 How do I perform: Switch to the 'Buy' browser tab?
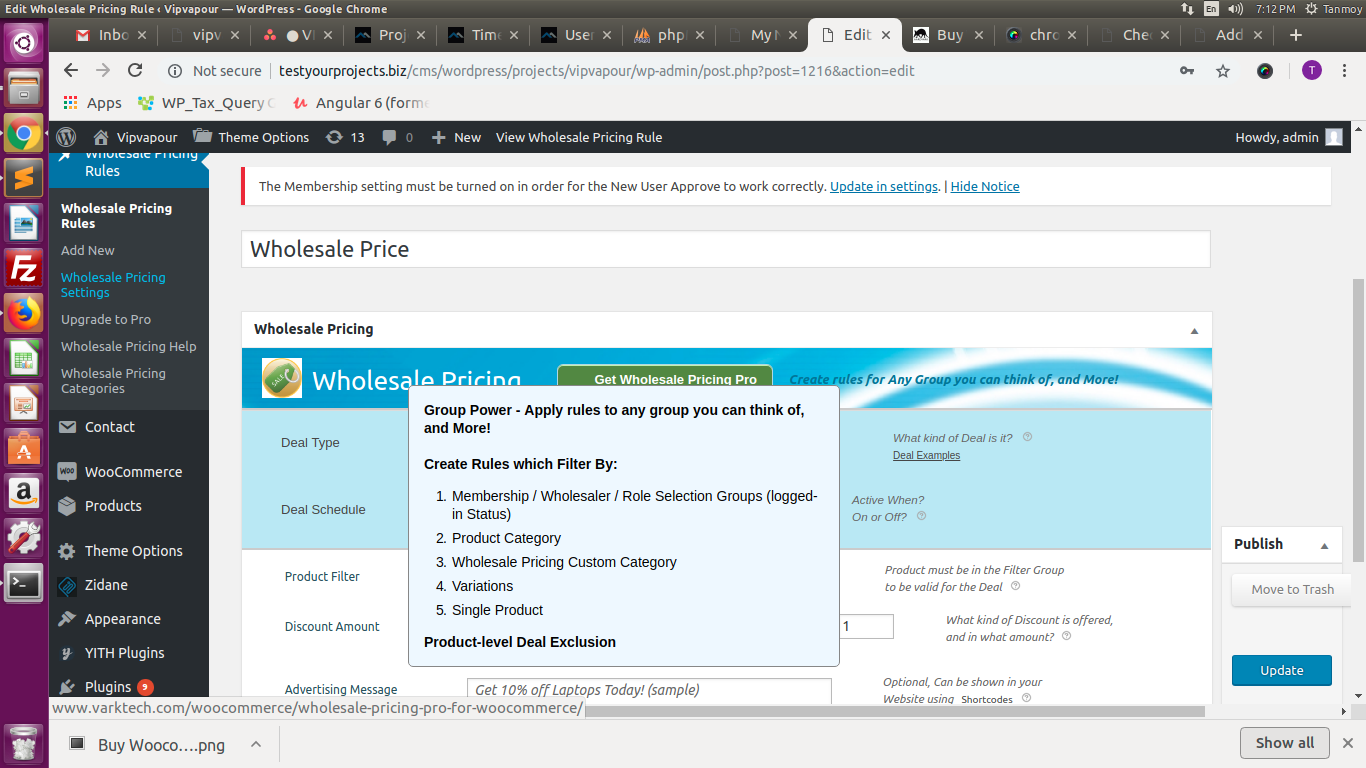click(x=949, y=35)
